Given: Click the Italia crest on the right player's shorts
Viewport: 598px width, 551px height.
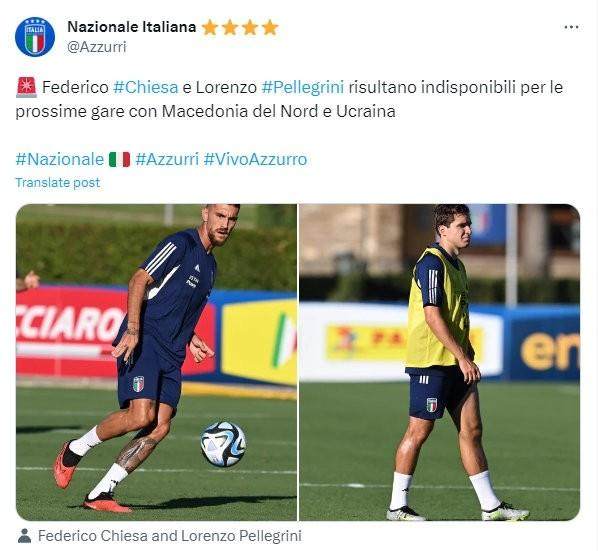Looking at the screenshot, I should pos(432,405).
